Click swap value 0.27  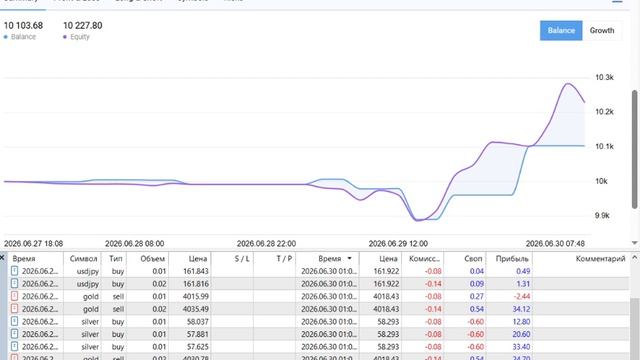pyautogui.click(x=477, y=296)
